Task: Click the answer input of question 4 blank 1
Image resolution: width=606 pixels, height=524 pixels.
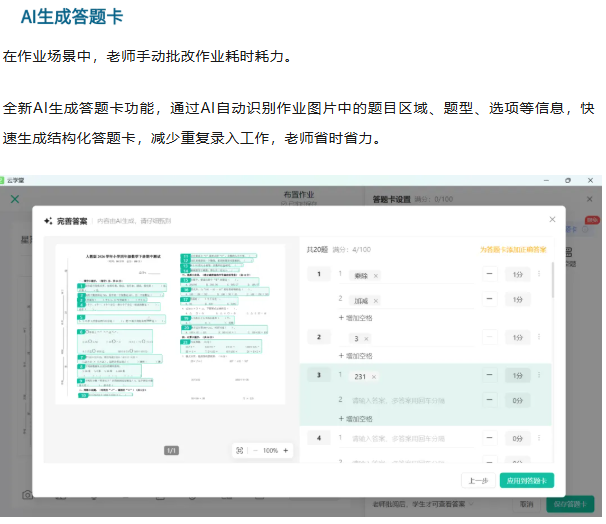Action: 406,439
